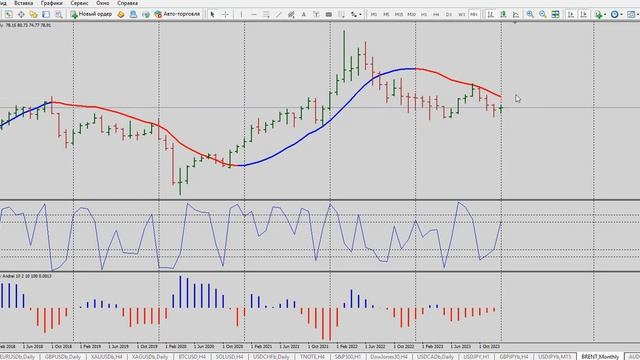Switch to DowJones30,H4 chart tab

pyautogui.click(x=389, y=357)
